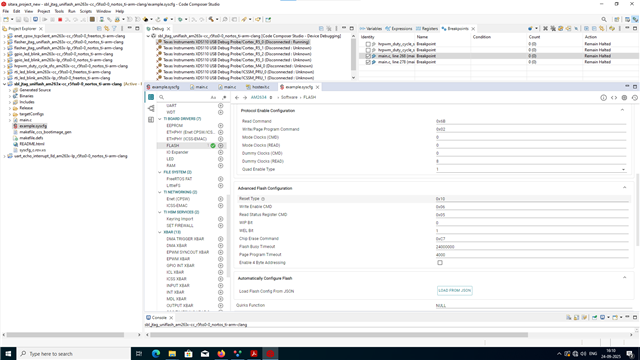Add an EEPROM instance with plus icon
640x360 pixels.
[x=220, y=126]
